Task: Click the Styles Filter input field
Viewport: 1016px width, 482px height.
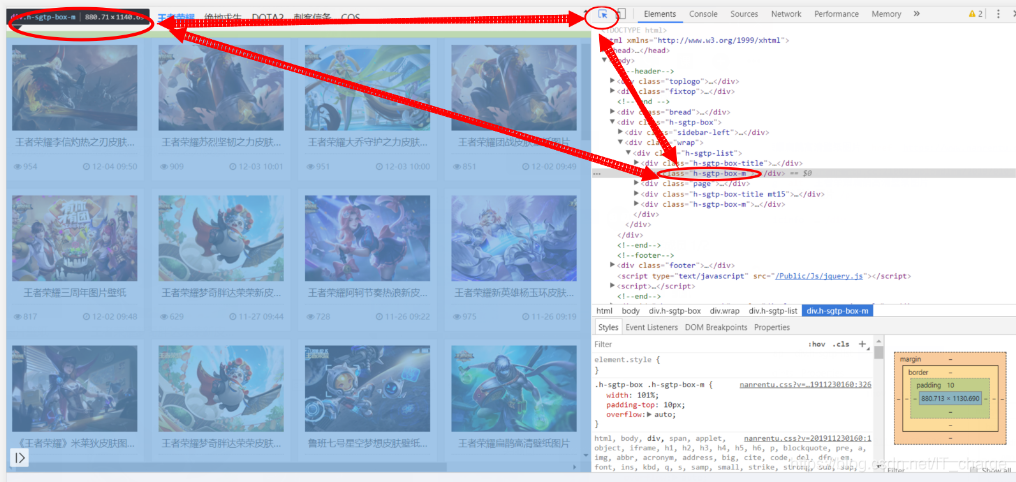Action: 697,344
